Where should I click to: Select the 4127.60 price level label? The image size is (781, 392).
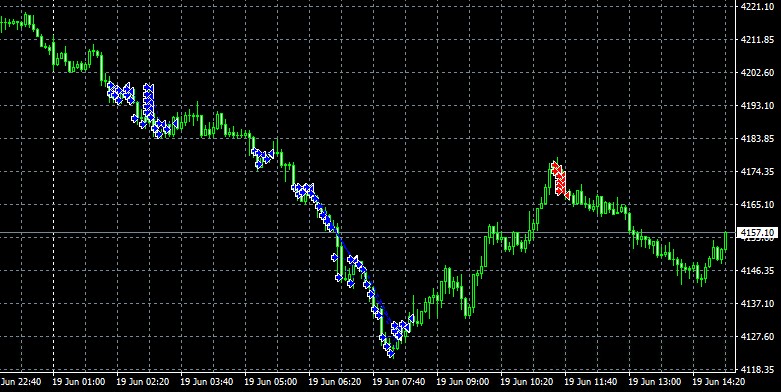tap(757, 337)
